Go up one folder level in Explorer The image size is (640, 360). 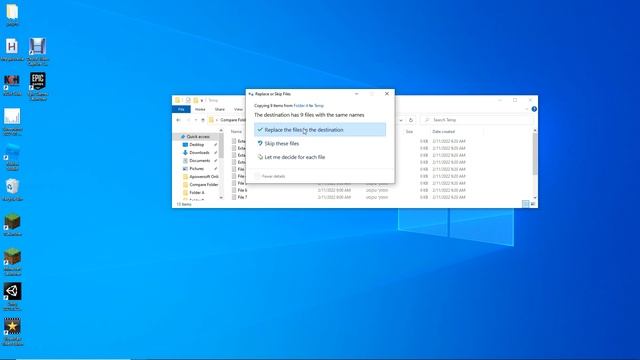tap(203, 120)
